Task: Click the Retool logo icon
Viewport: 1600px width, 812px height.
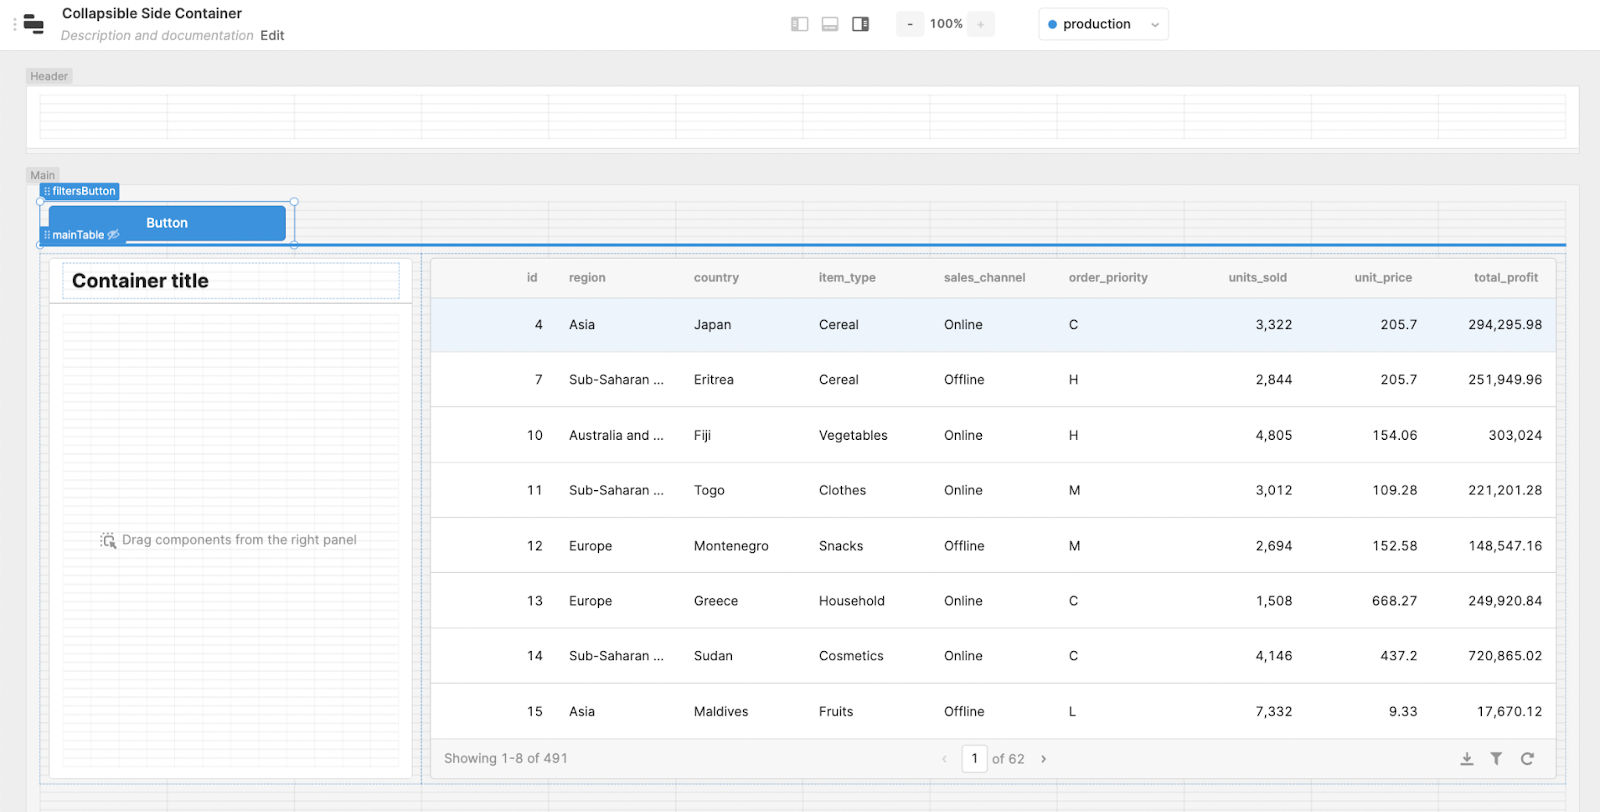Action: [34, 24]
